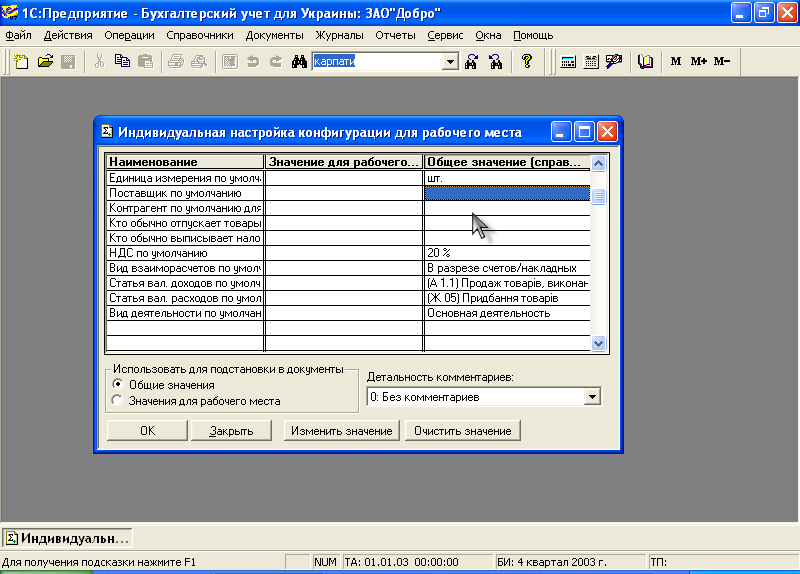Click the Find previous binoculars icon
The height and width of the screenshot is (574, 800).
coord(495,62)
